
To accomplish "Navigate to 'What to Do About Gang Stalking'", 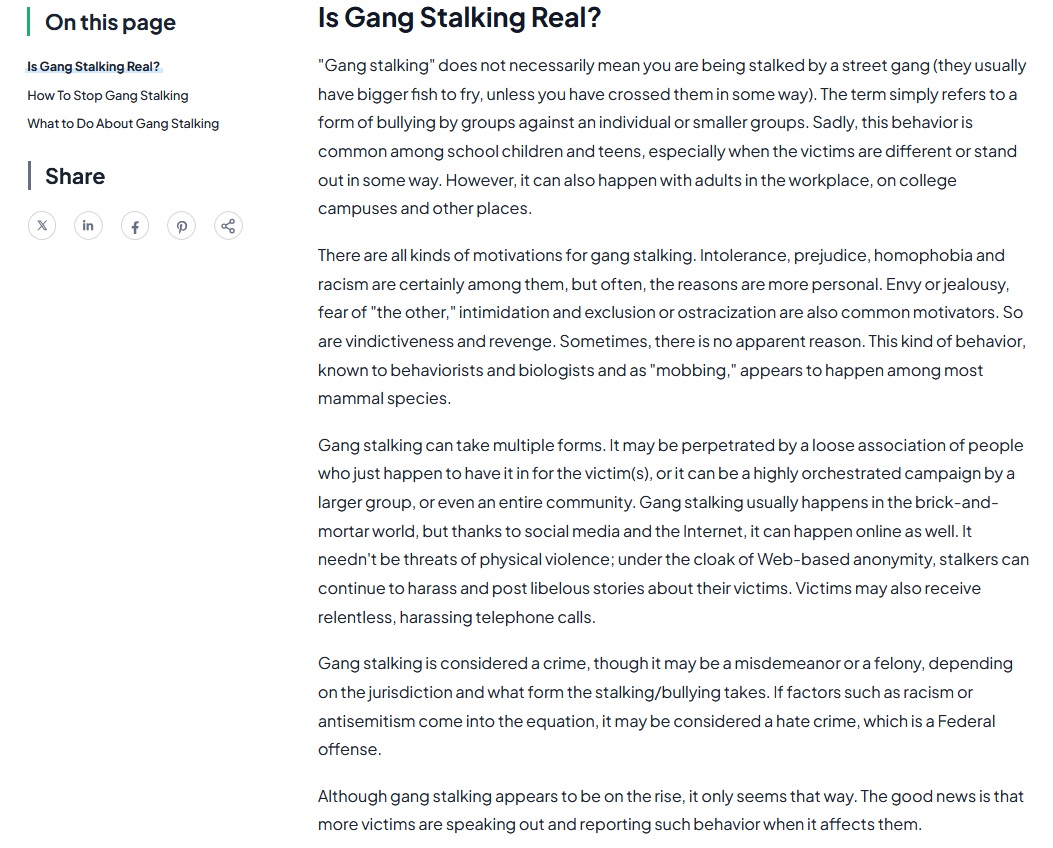I will point(123,123).
